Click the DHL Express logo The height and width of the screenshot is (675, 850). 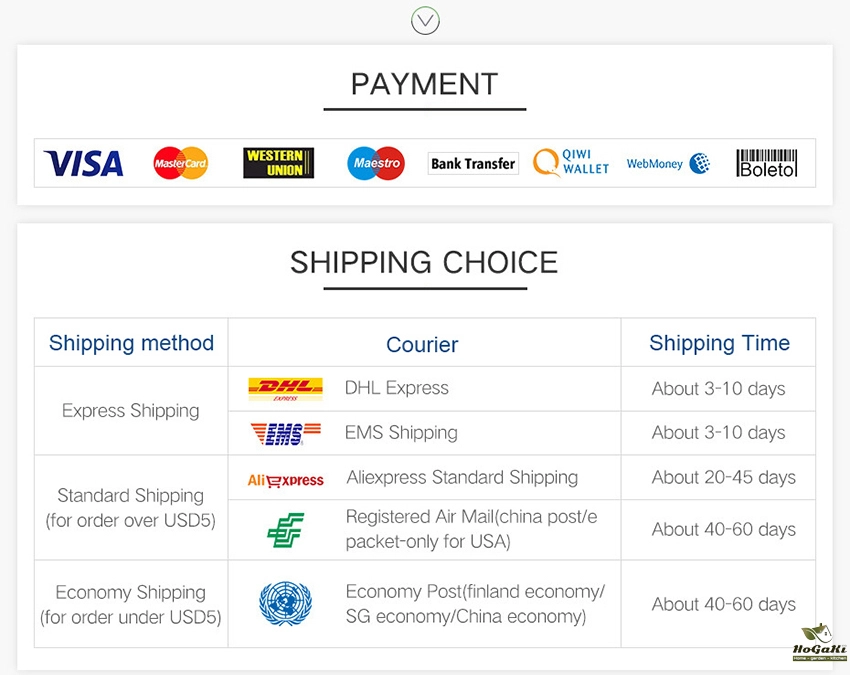tap(285, 389)
